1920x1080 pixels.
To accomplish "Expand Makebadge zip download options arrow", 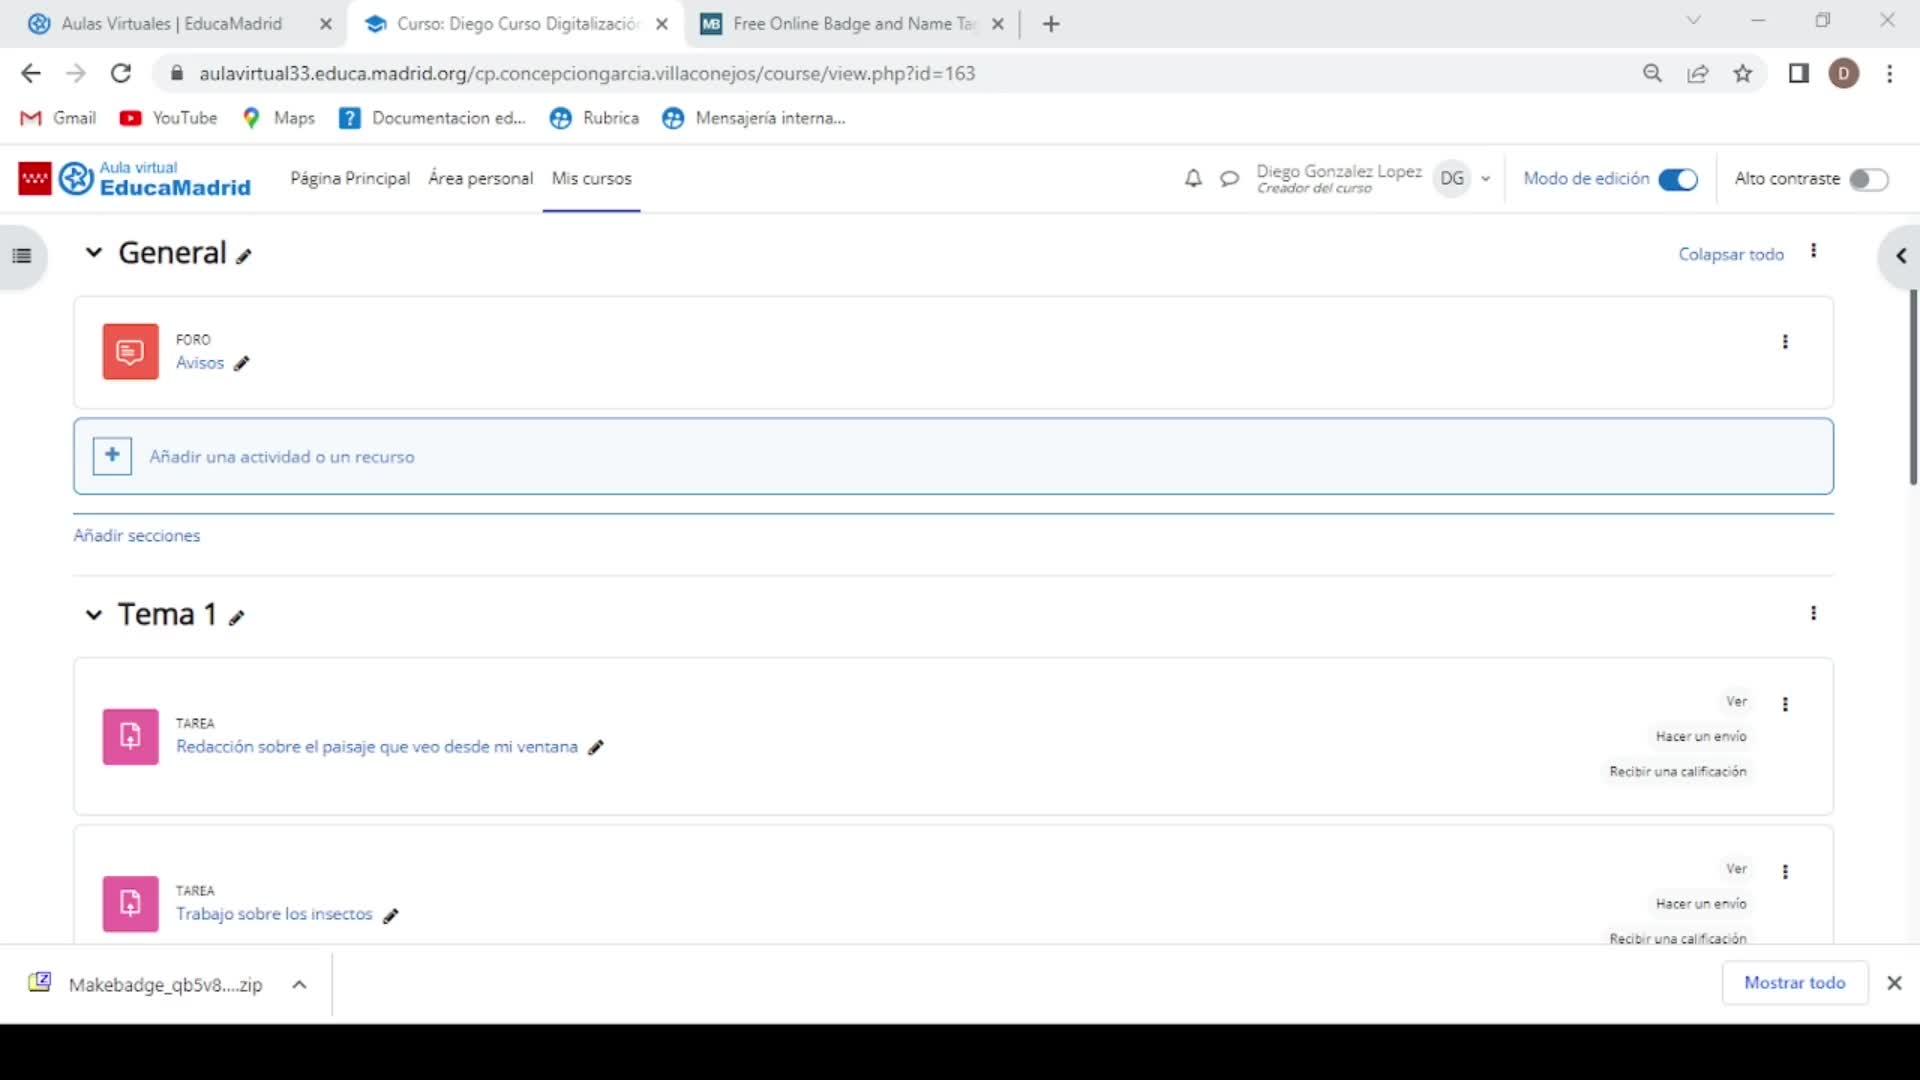I will [299, 984].
